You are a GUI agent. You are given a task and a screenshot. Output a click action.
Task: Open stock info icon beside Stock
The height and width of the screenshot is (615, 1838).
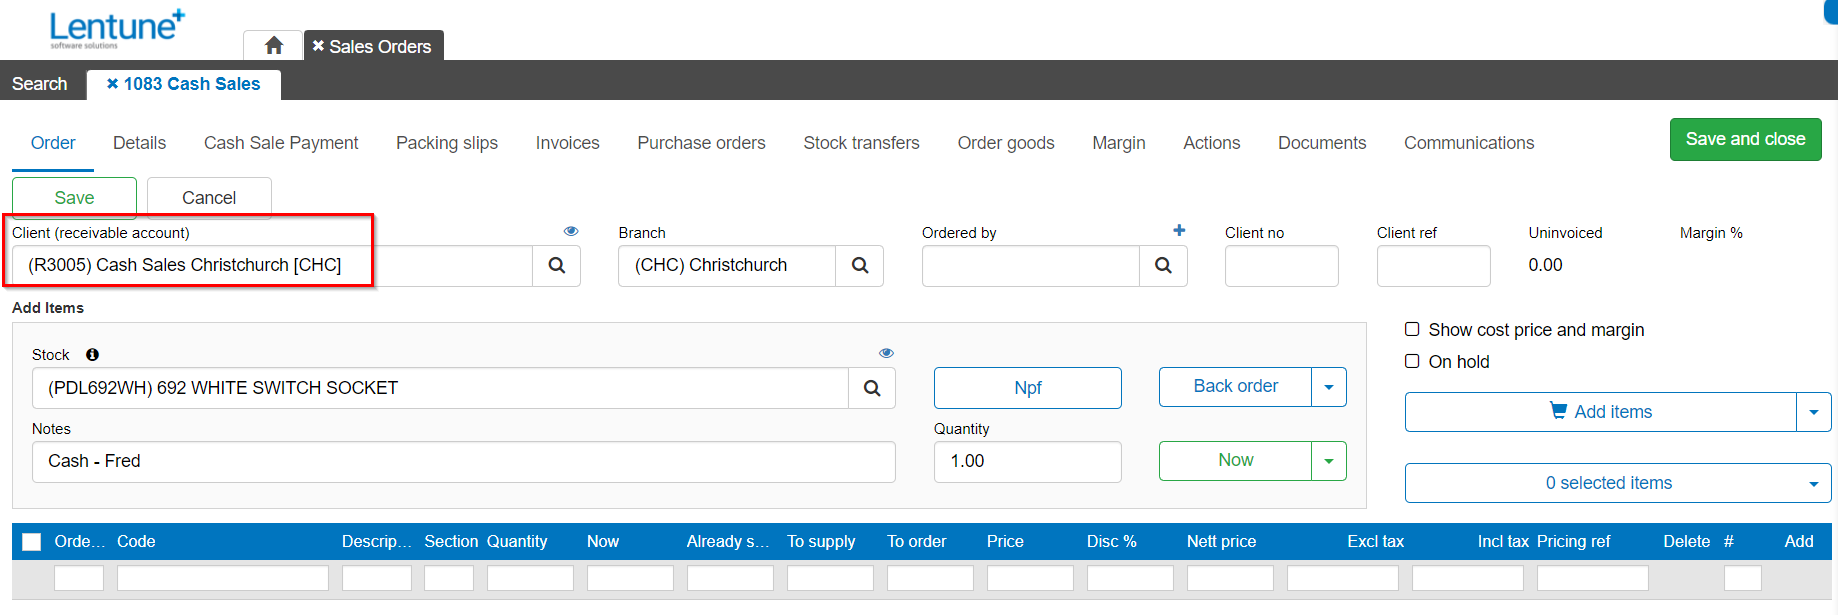[x=92, y=355]
